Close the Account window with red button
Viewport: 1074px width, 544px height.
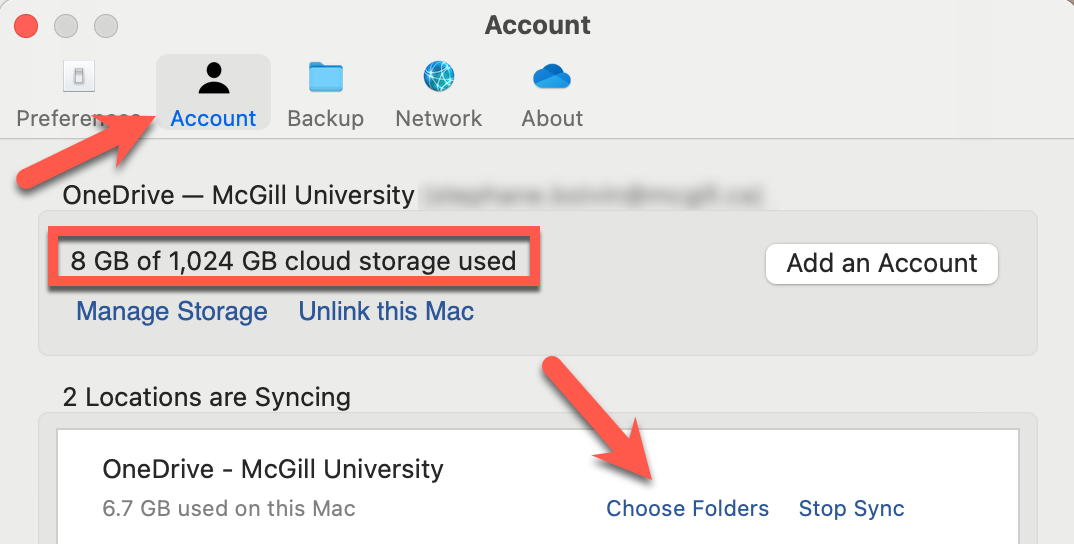[x=26, y=26]
